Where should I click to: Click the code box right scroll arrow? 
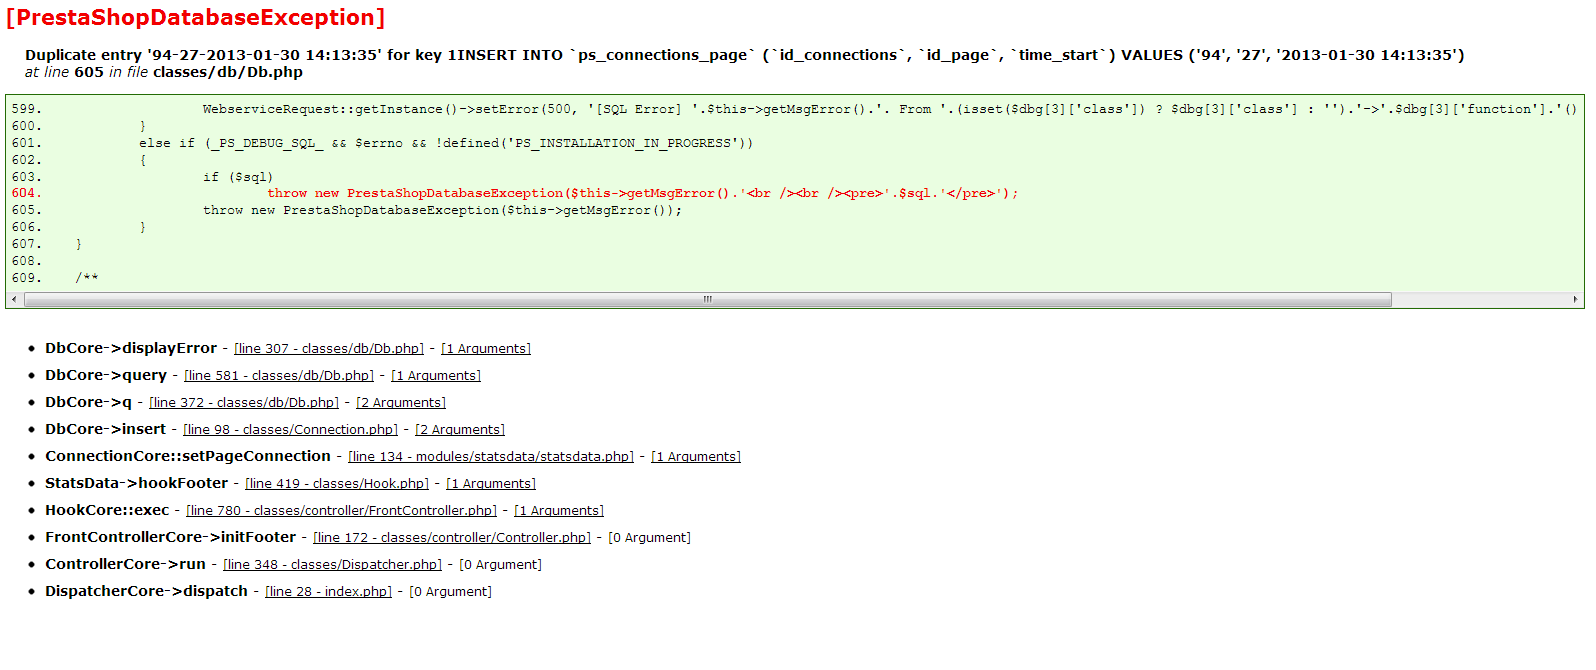[1575, 300]
